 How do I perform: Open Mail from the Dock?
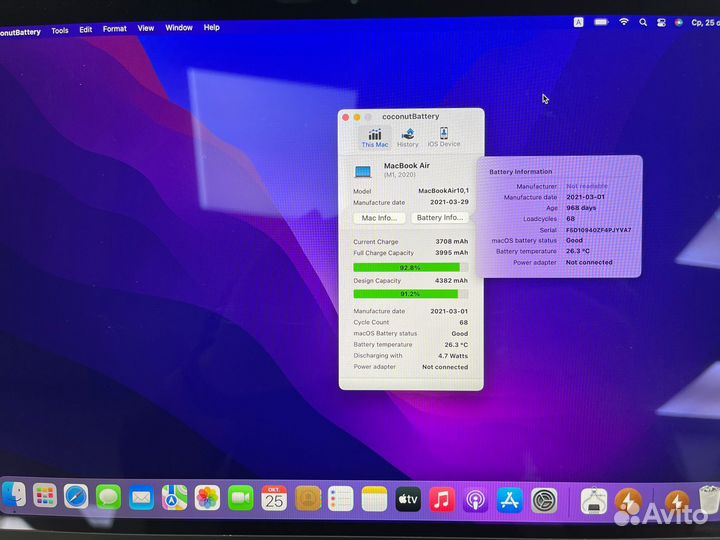tap(141, 497)
